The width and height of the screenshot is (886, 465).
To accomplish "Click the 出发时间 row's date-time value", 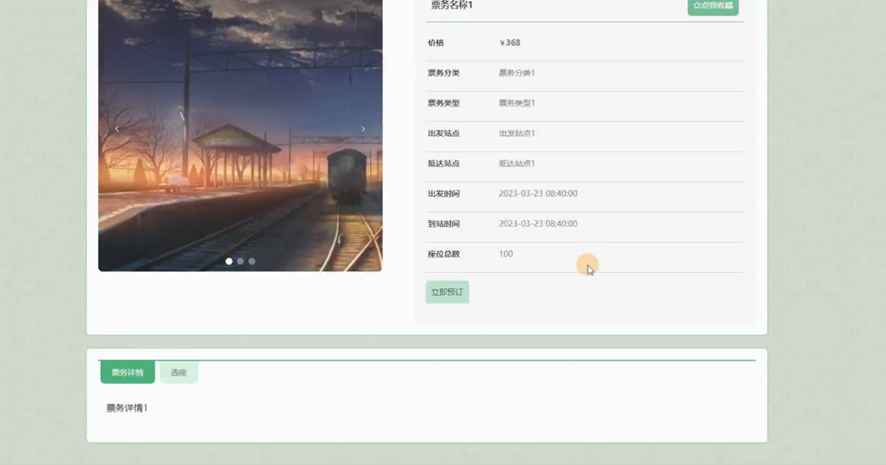I will click(538, 193).
